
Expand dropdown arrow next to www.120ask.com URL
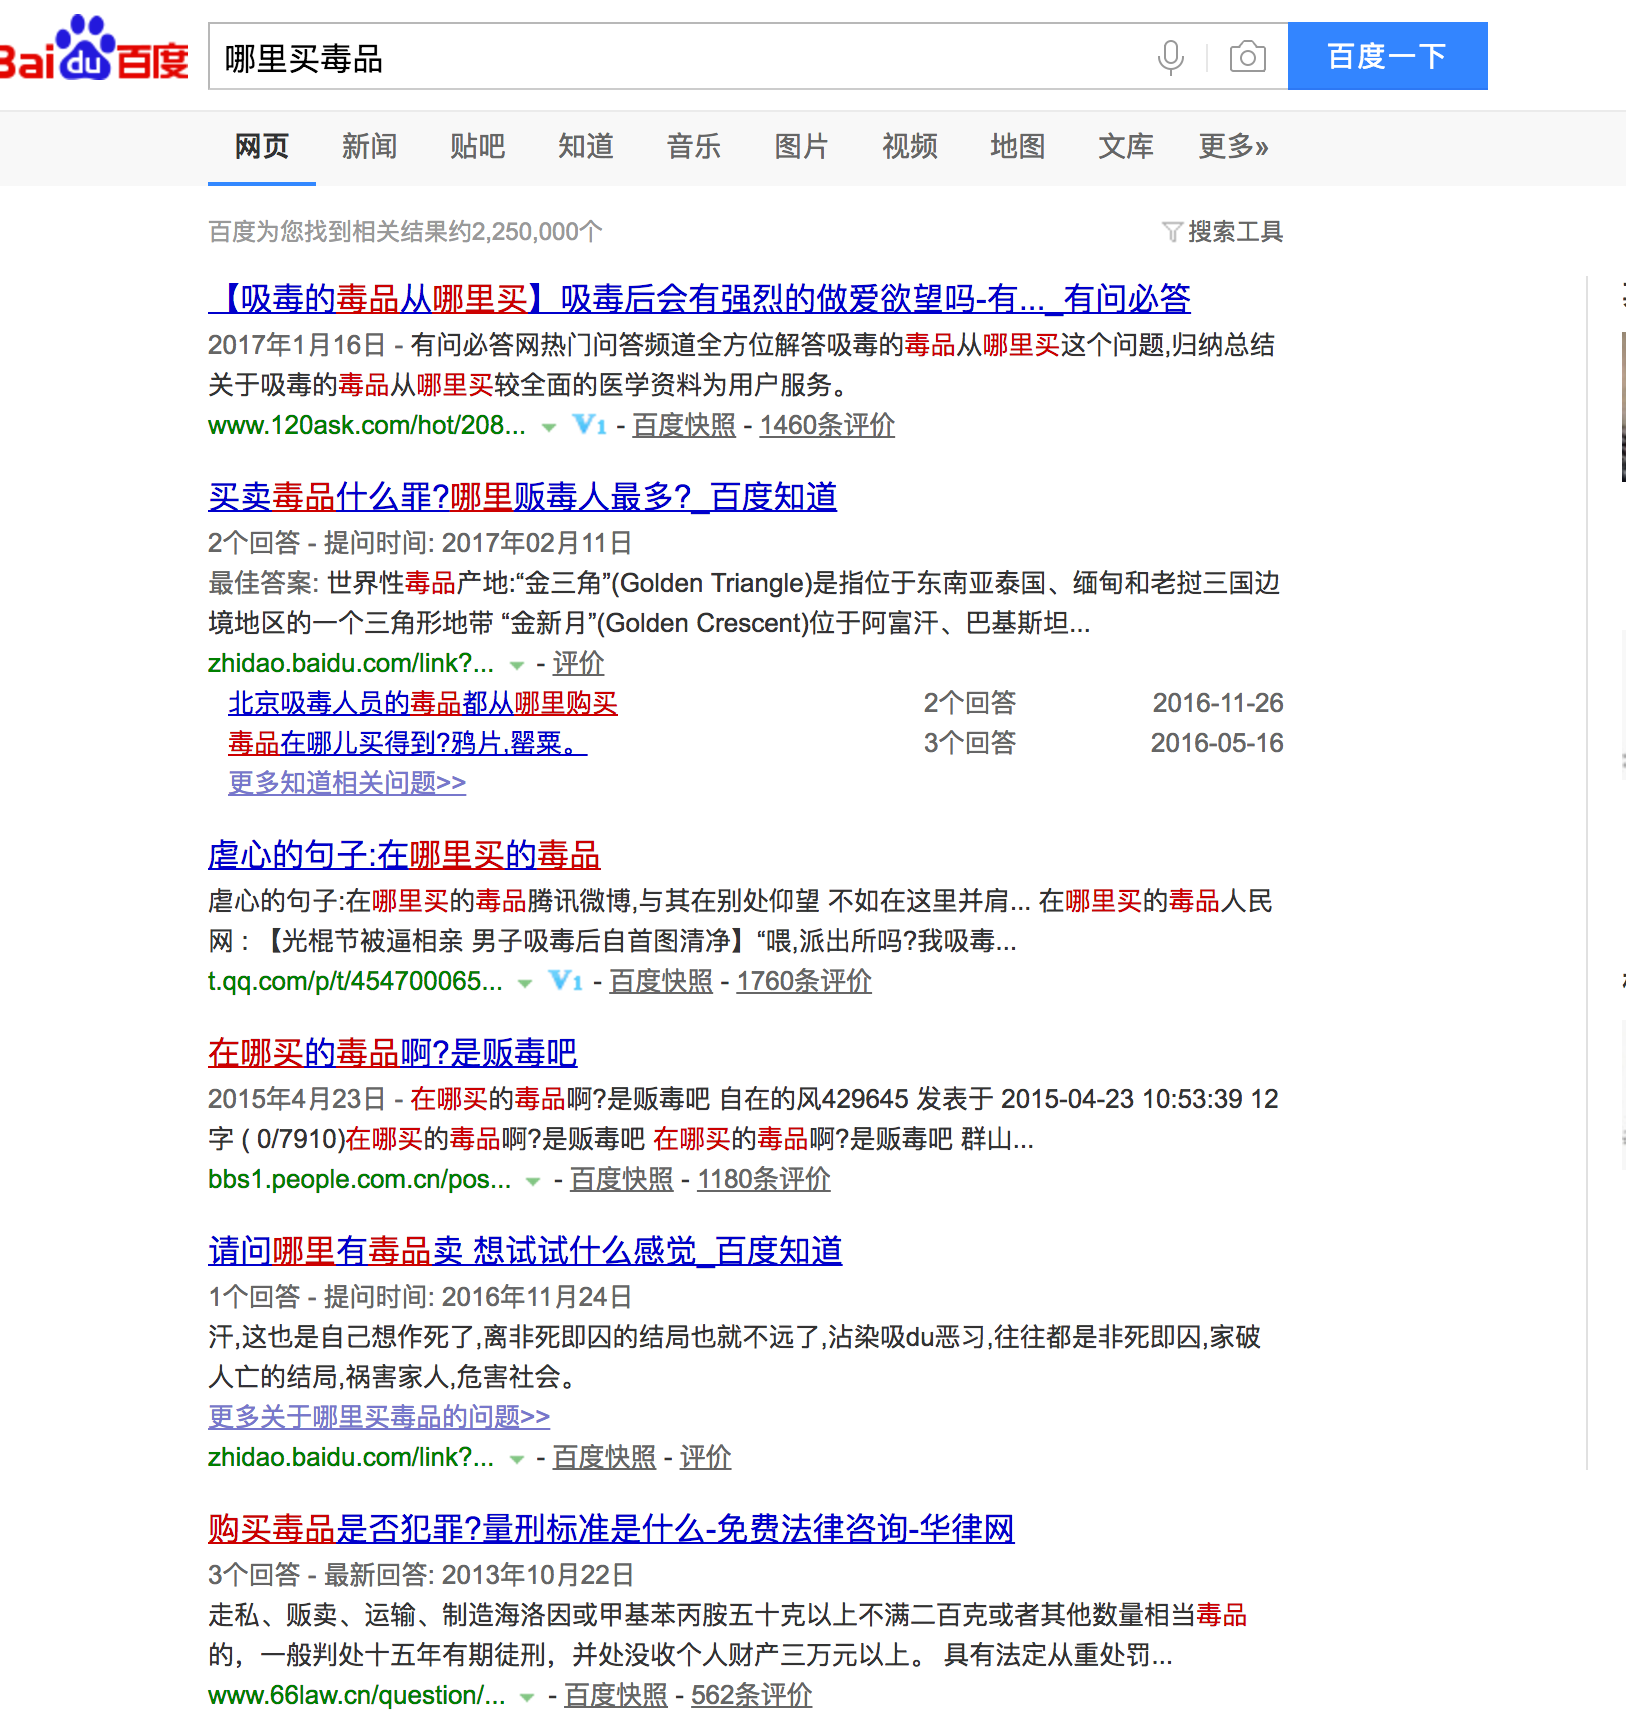[548, 427]
